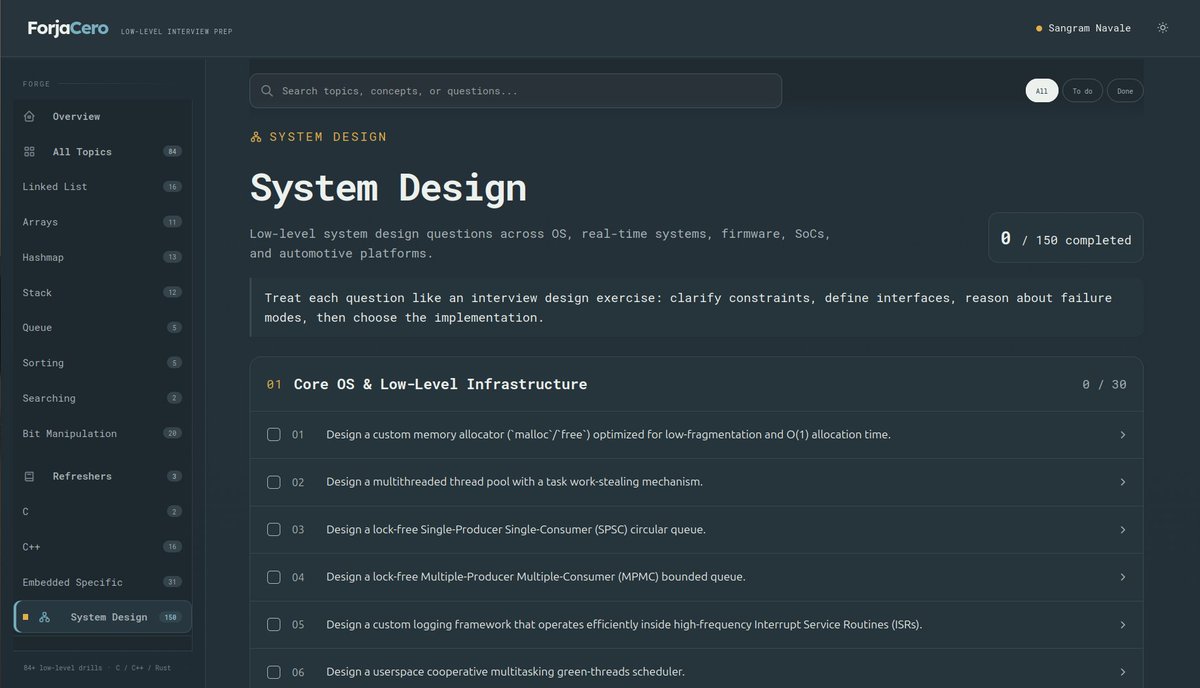
Task: Click the search magnifier icon
Action: 267,90
